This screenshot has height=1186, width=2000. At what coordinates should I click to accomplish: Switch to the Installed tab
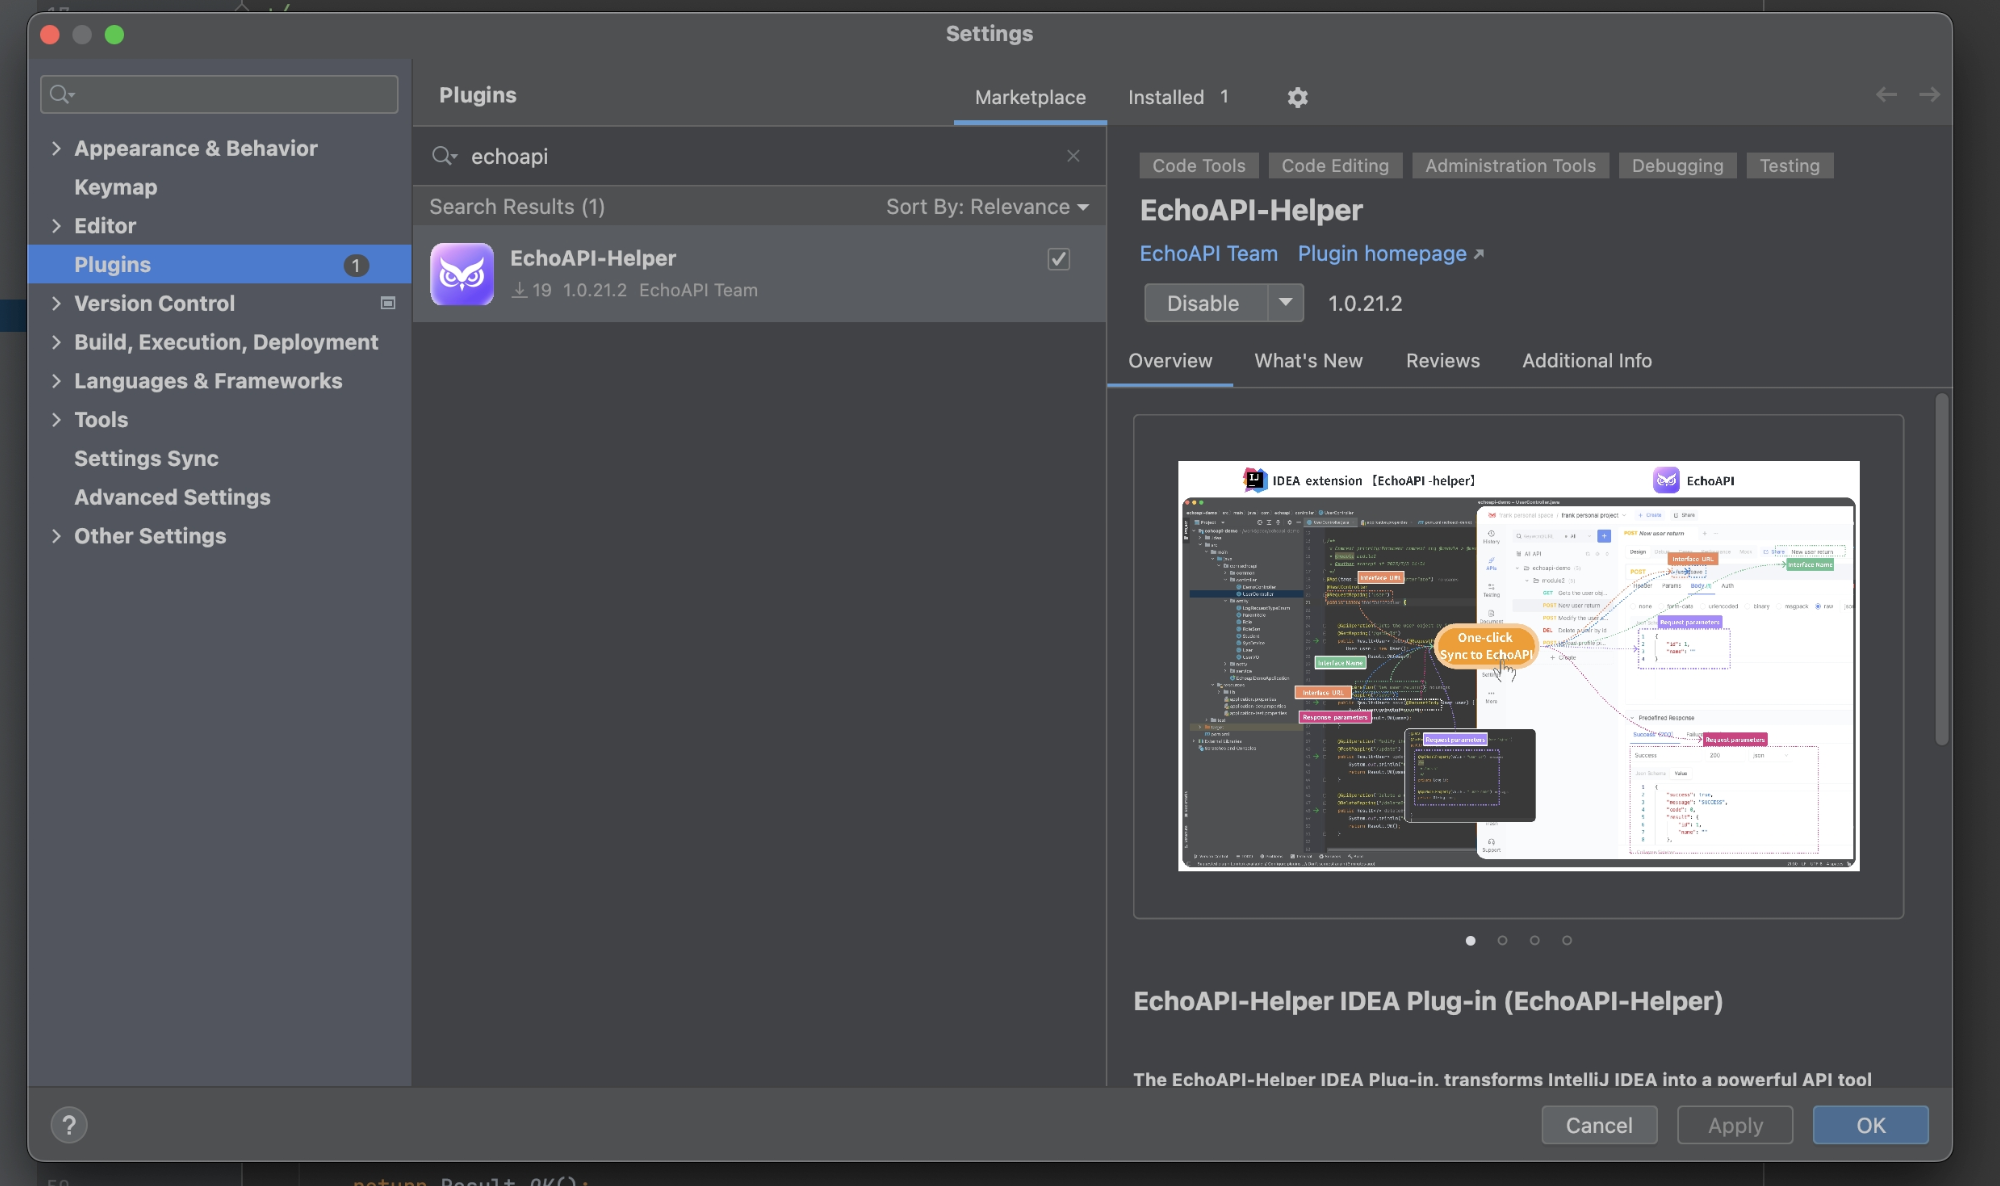pyautogui.click(x=1177, y=97)
